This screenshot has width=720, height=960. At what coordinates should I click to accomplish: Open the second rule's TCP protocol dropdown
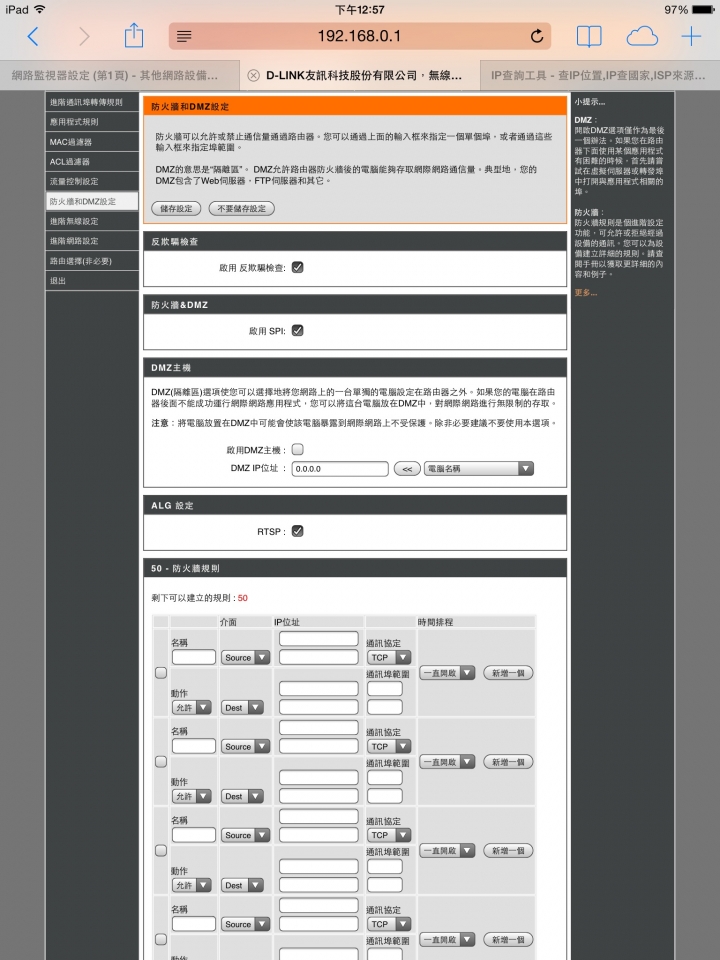389,746
